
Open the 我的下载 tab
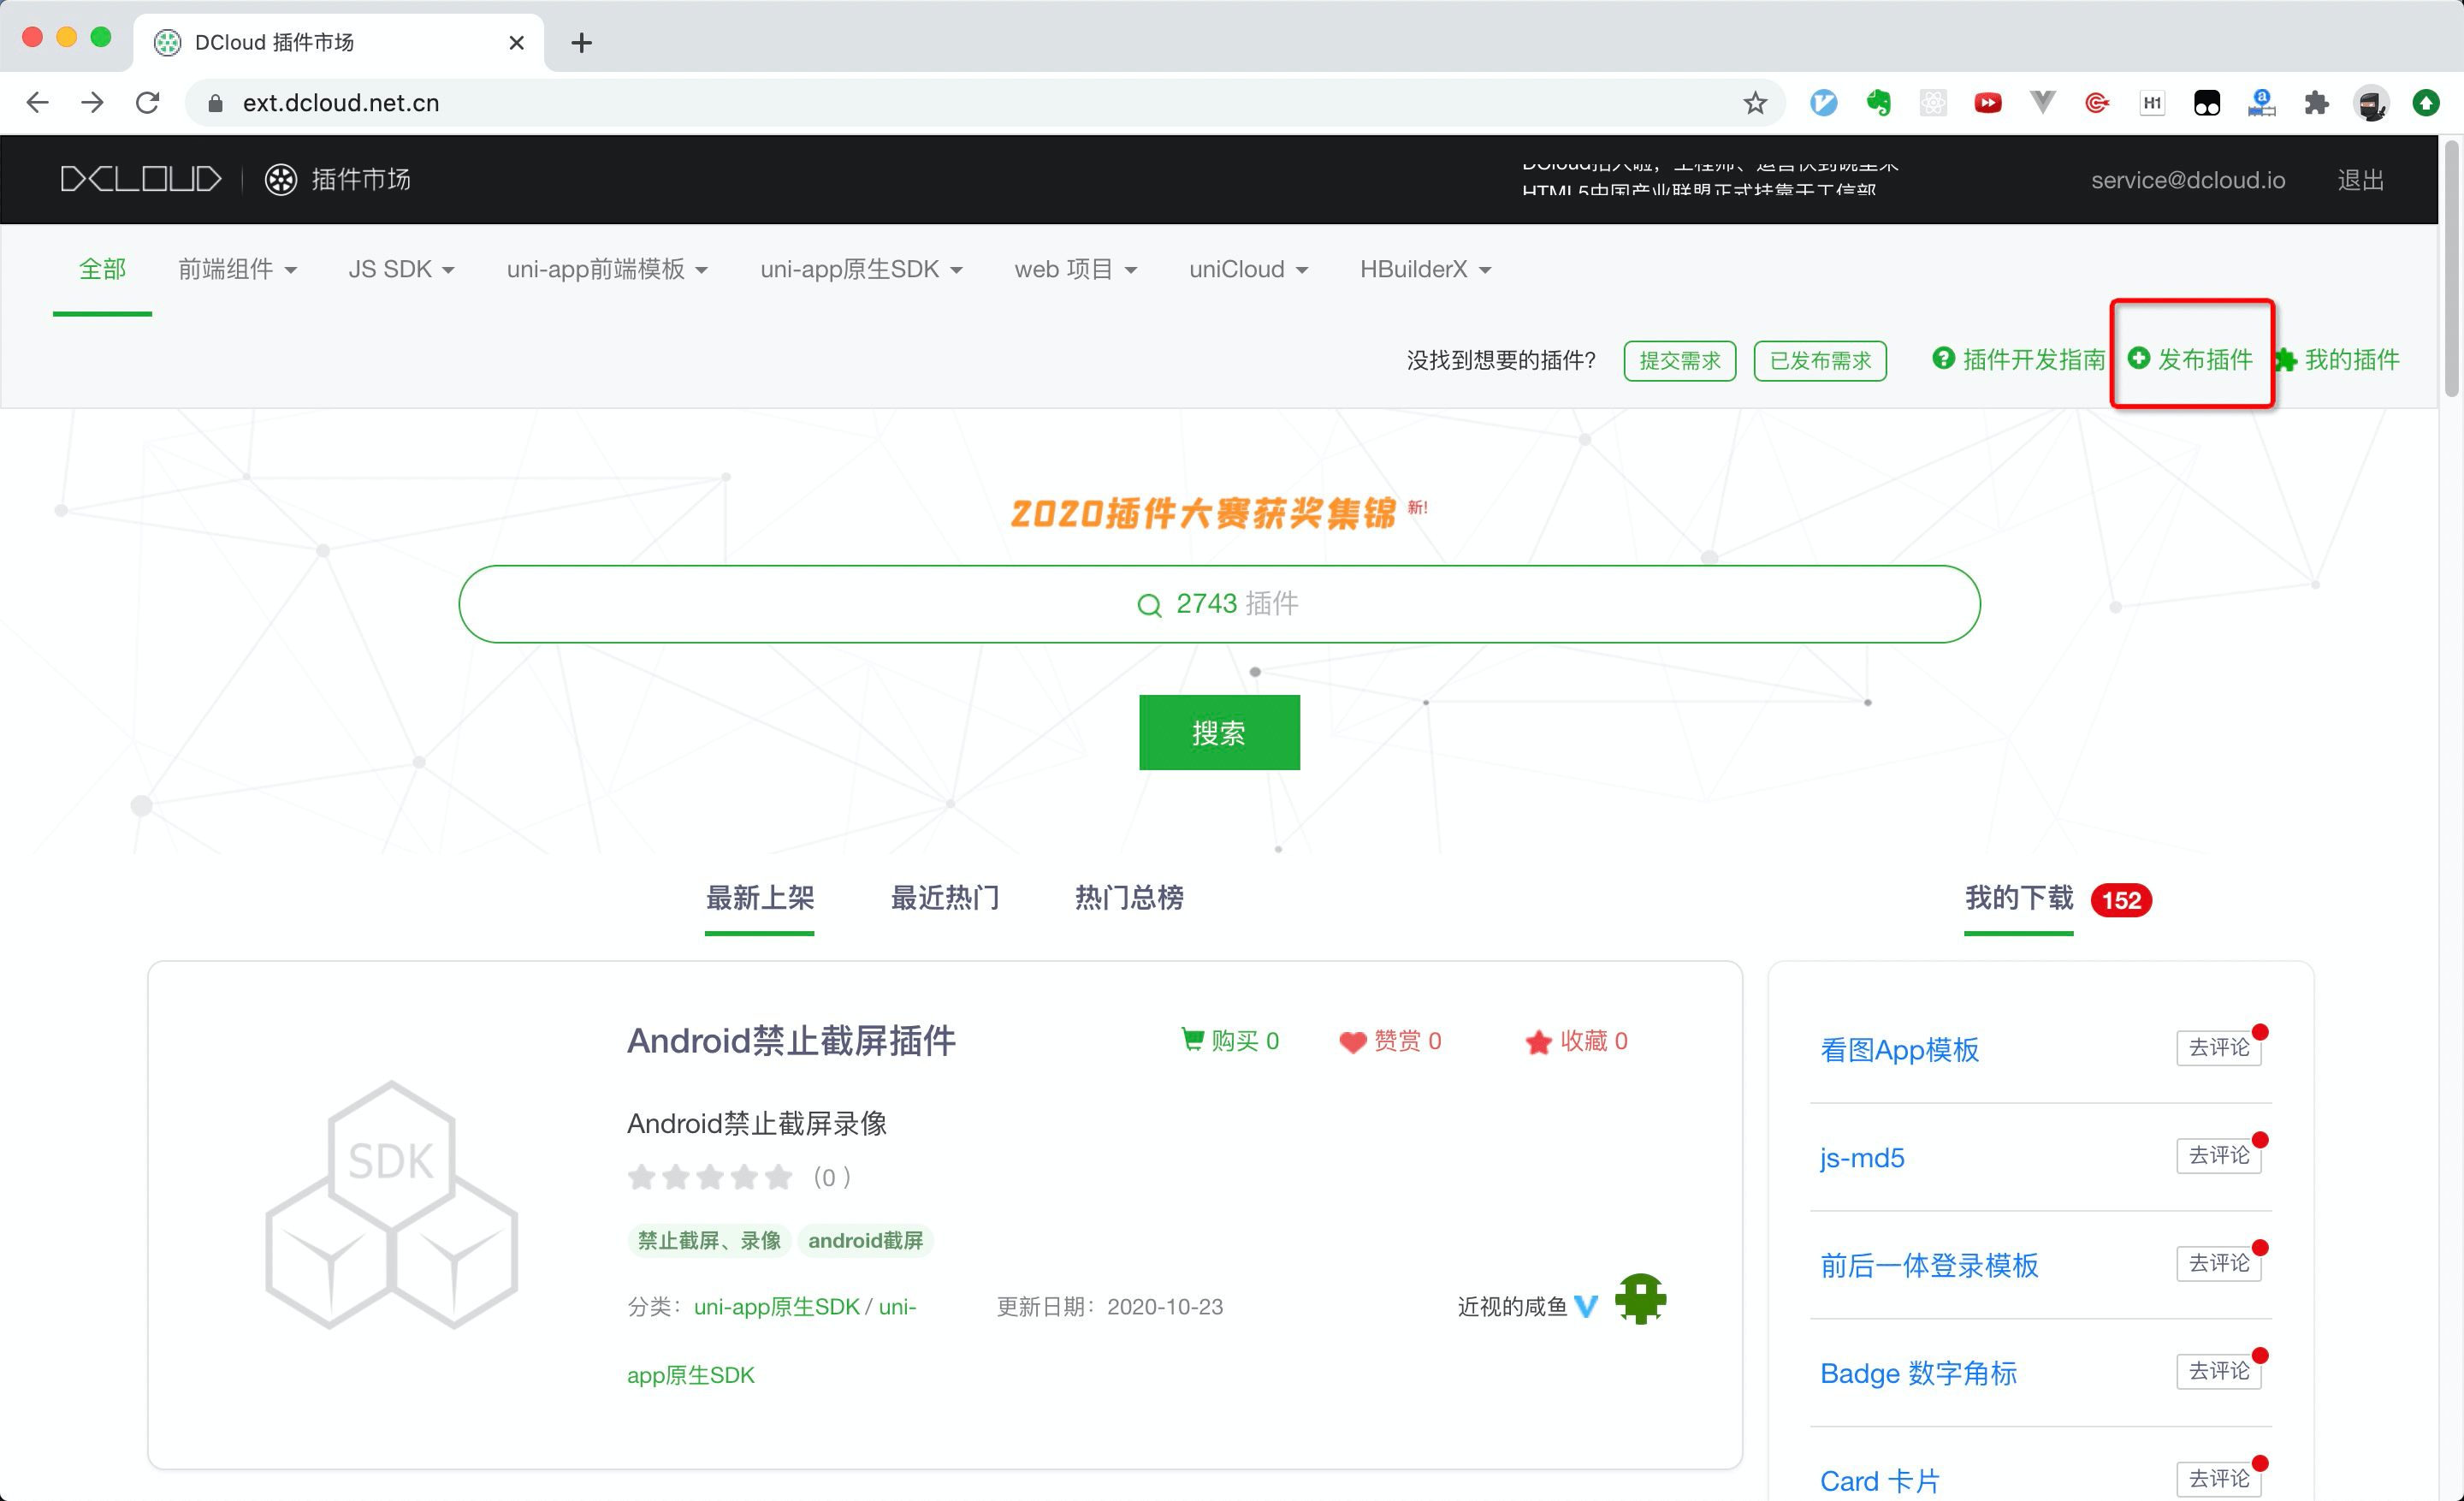2019,898
